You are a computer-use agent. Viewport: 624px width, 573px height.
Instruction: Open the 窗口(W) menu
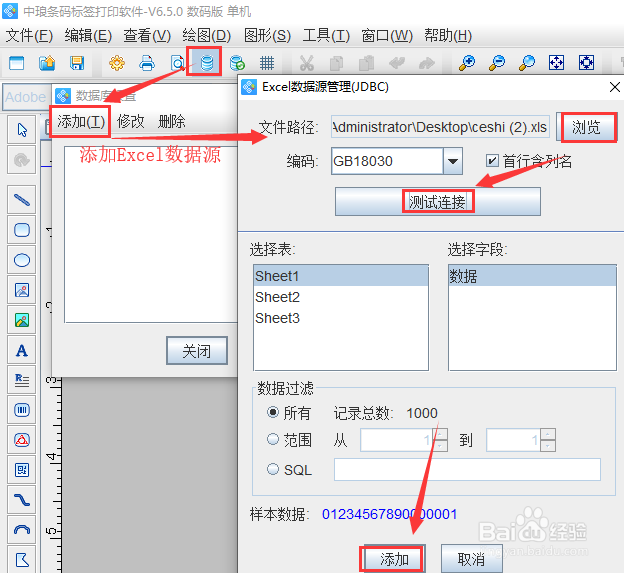[387, 36]
